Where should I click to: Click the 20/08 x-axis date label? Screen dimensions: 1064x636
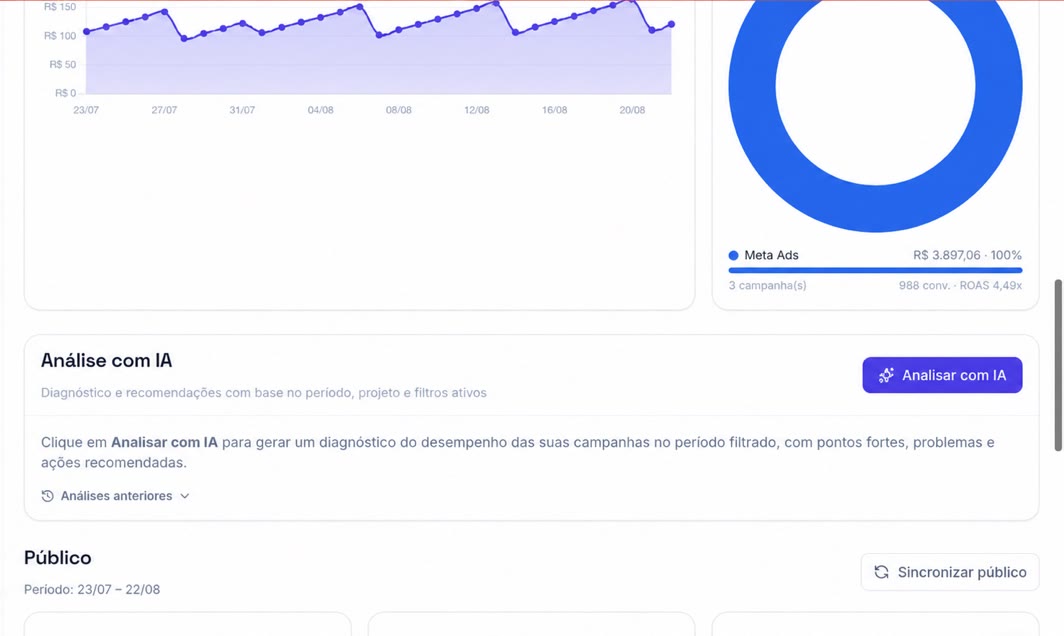click(632, 110)
